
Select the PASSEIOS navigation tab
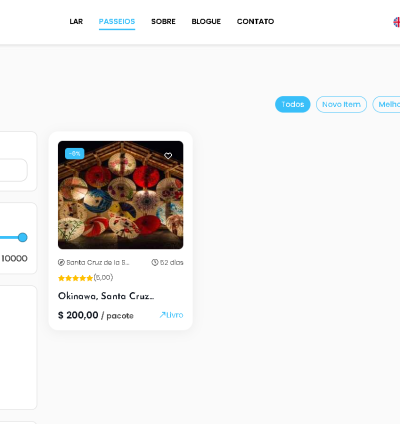tap(117, 21)
